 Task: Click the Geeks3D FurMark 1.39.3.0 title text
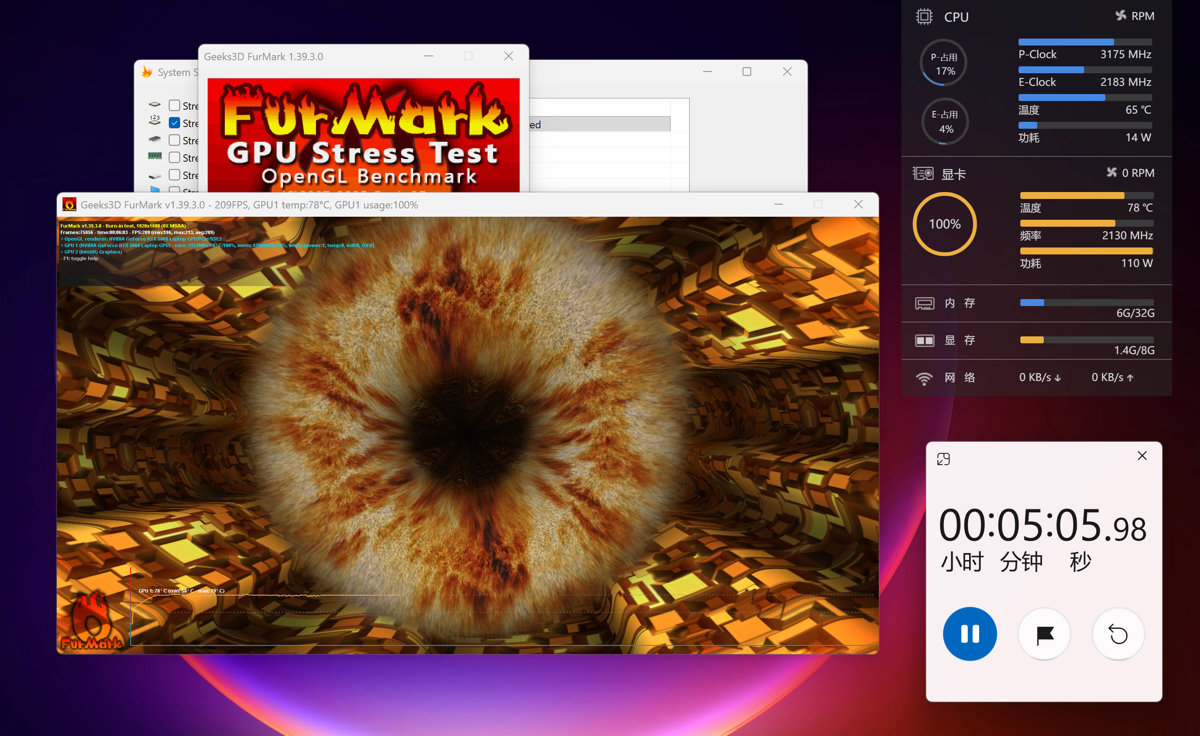264,57
